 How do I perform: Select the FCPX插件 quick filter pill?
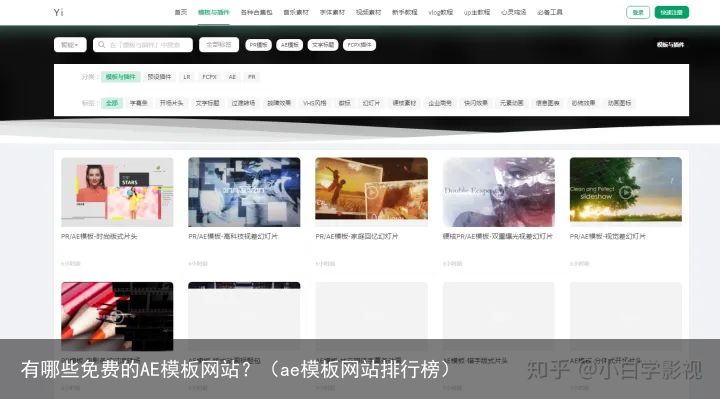click(360, 45)
